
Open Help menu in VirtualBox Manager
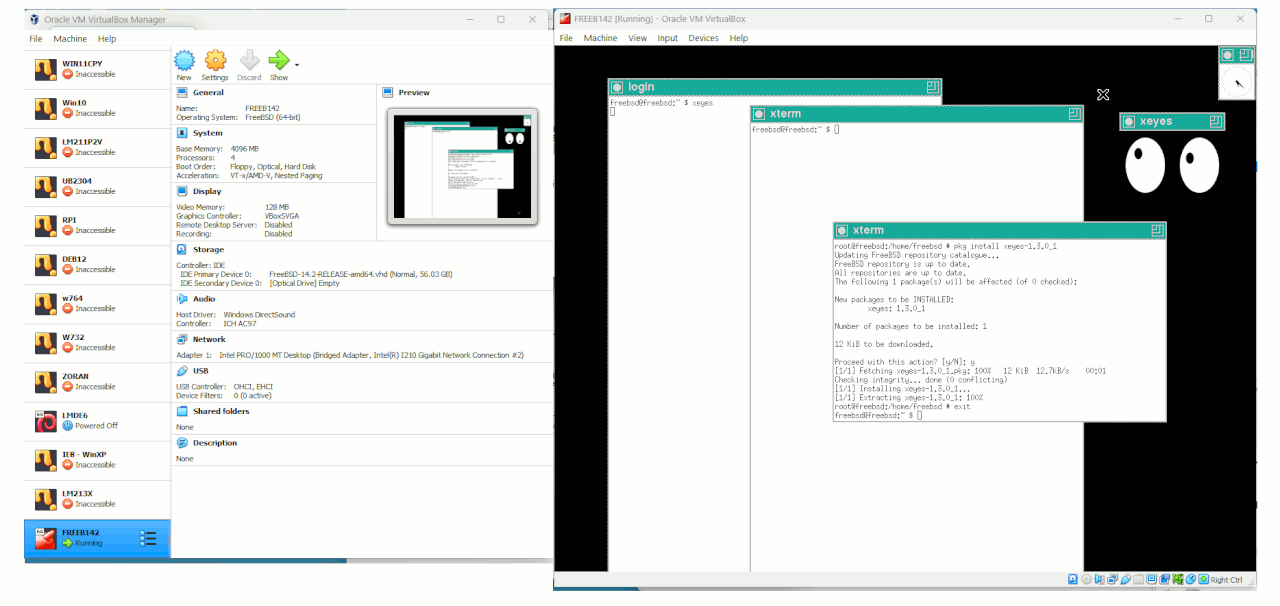coord(107,39)
